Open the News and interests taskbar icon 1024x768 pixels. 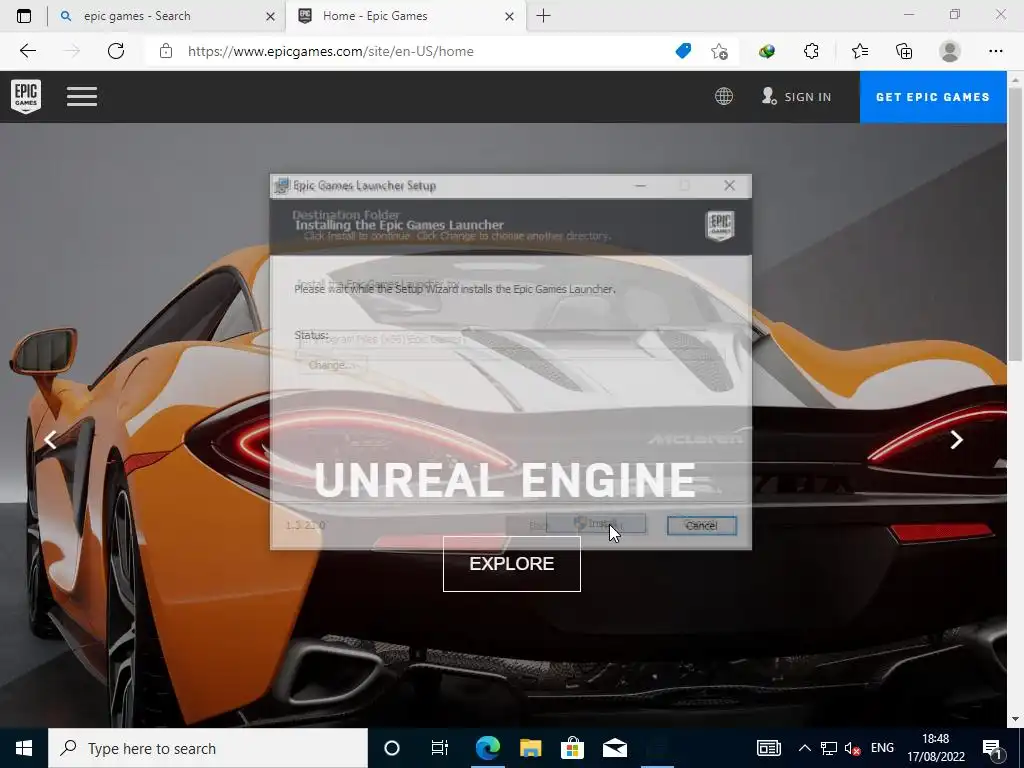point(769,748)
